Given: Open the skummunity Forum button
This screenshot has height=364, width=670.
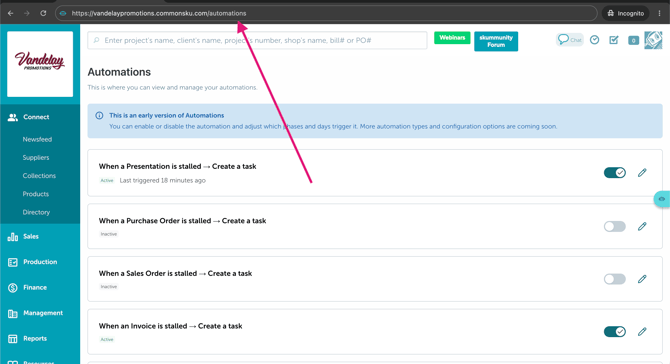Looking at the screenshot, I should [x=496, y=41].
